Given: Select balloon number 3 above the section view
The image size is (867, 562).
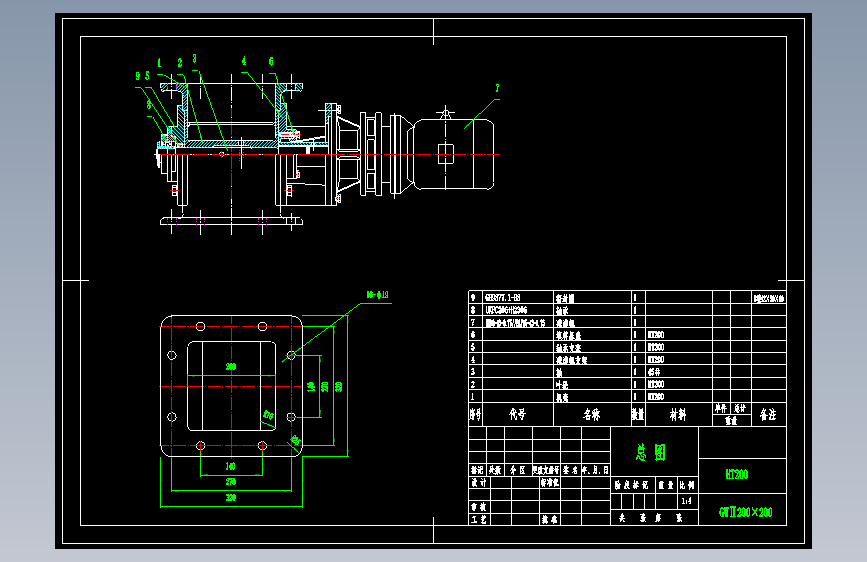Looking at the screenshot, I should (x=194, y=59).
